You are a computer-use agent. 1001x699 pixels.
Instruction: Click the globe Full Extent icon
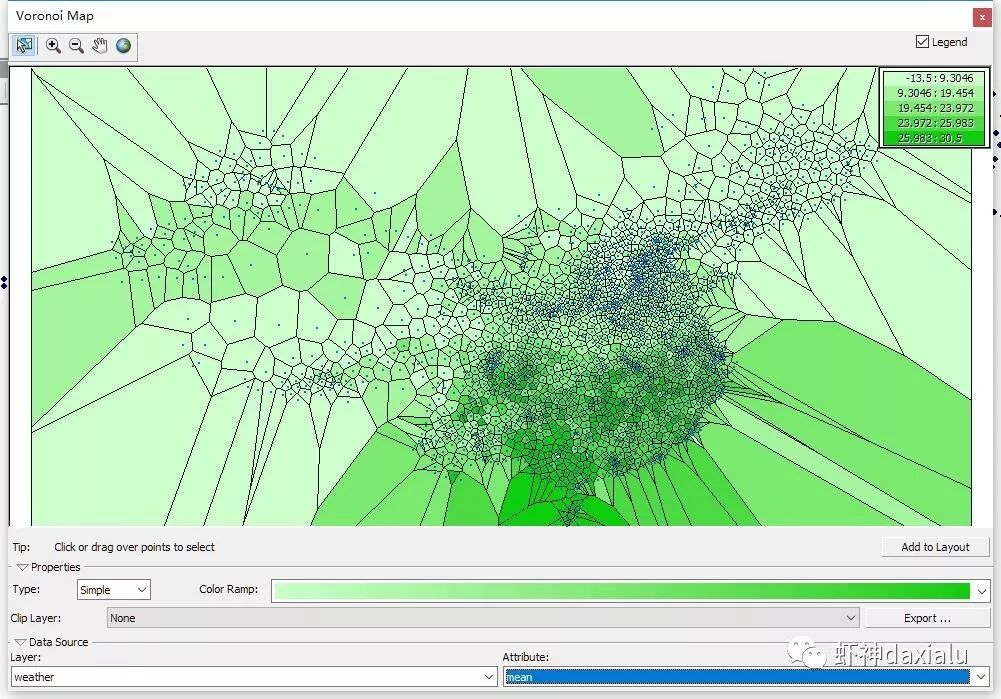tap(124, 45)
